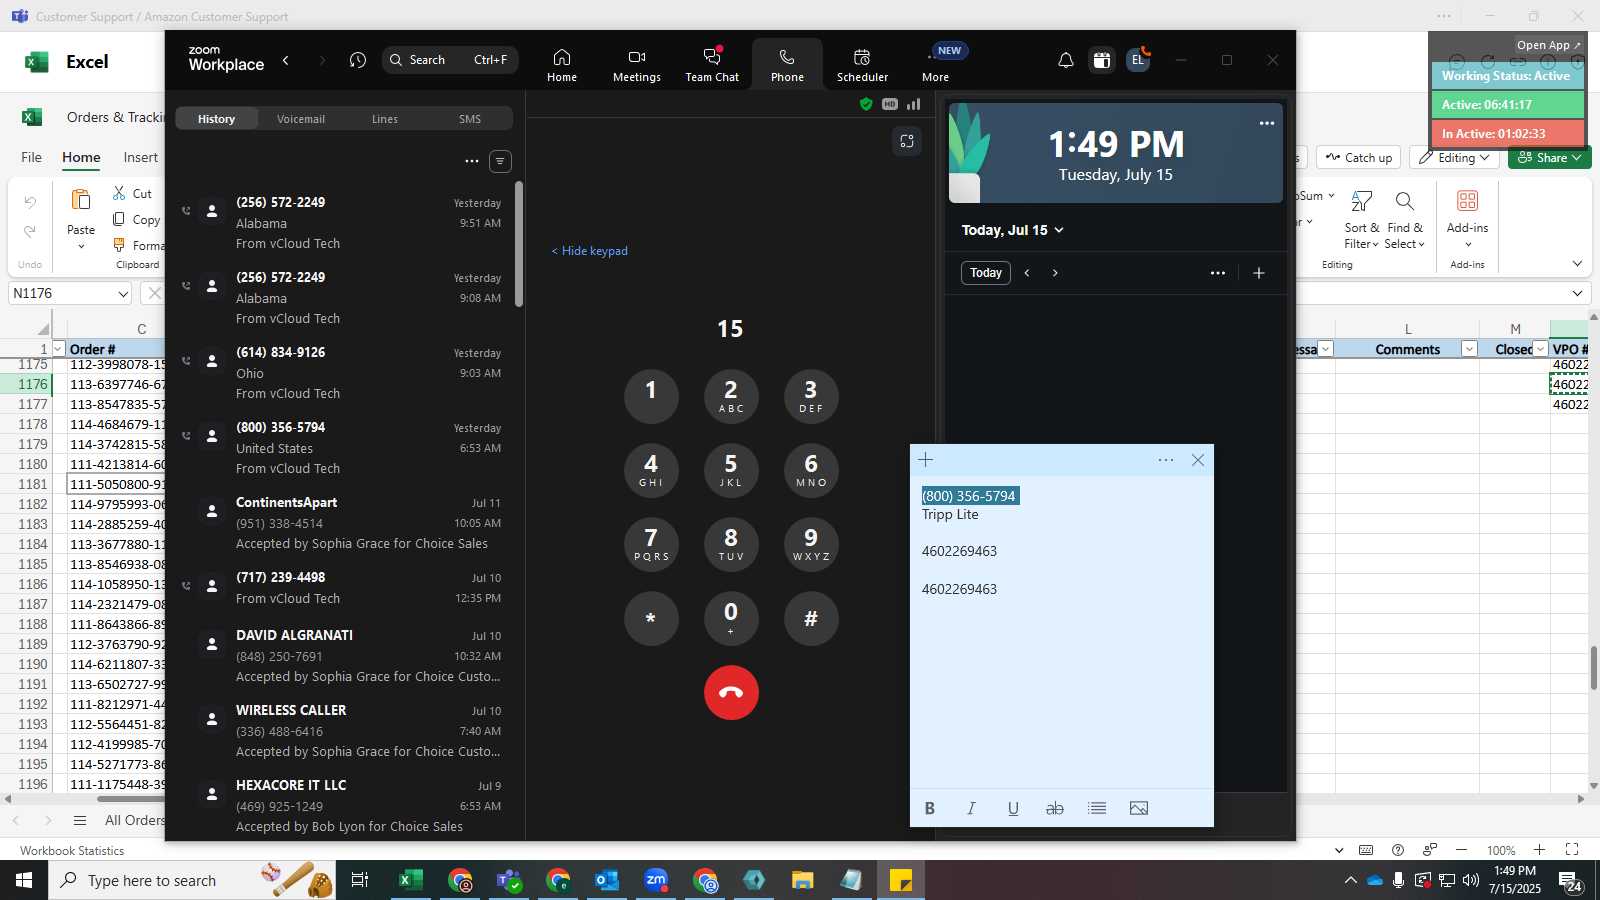The image size is (1600, 900).
Task: Open Order # column filter dropdown
Action: [58, 349]
